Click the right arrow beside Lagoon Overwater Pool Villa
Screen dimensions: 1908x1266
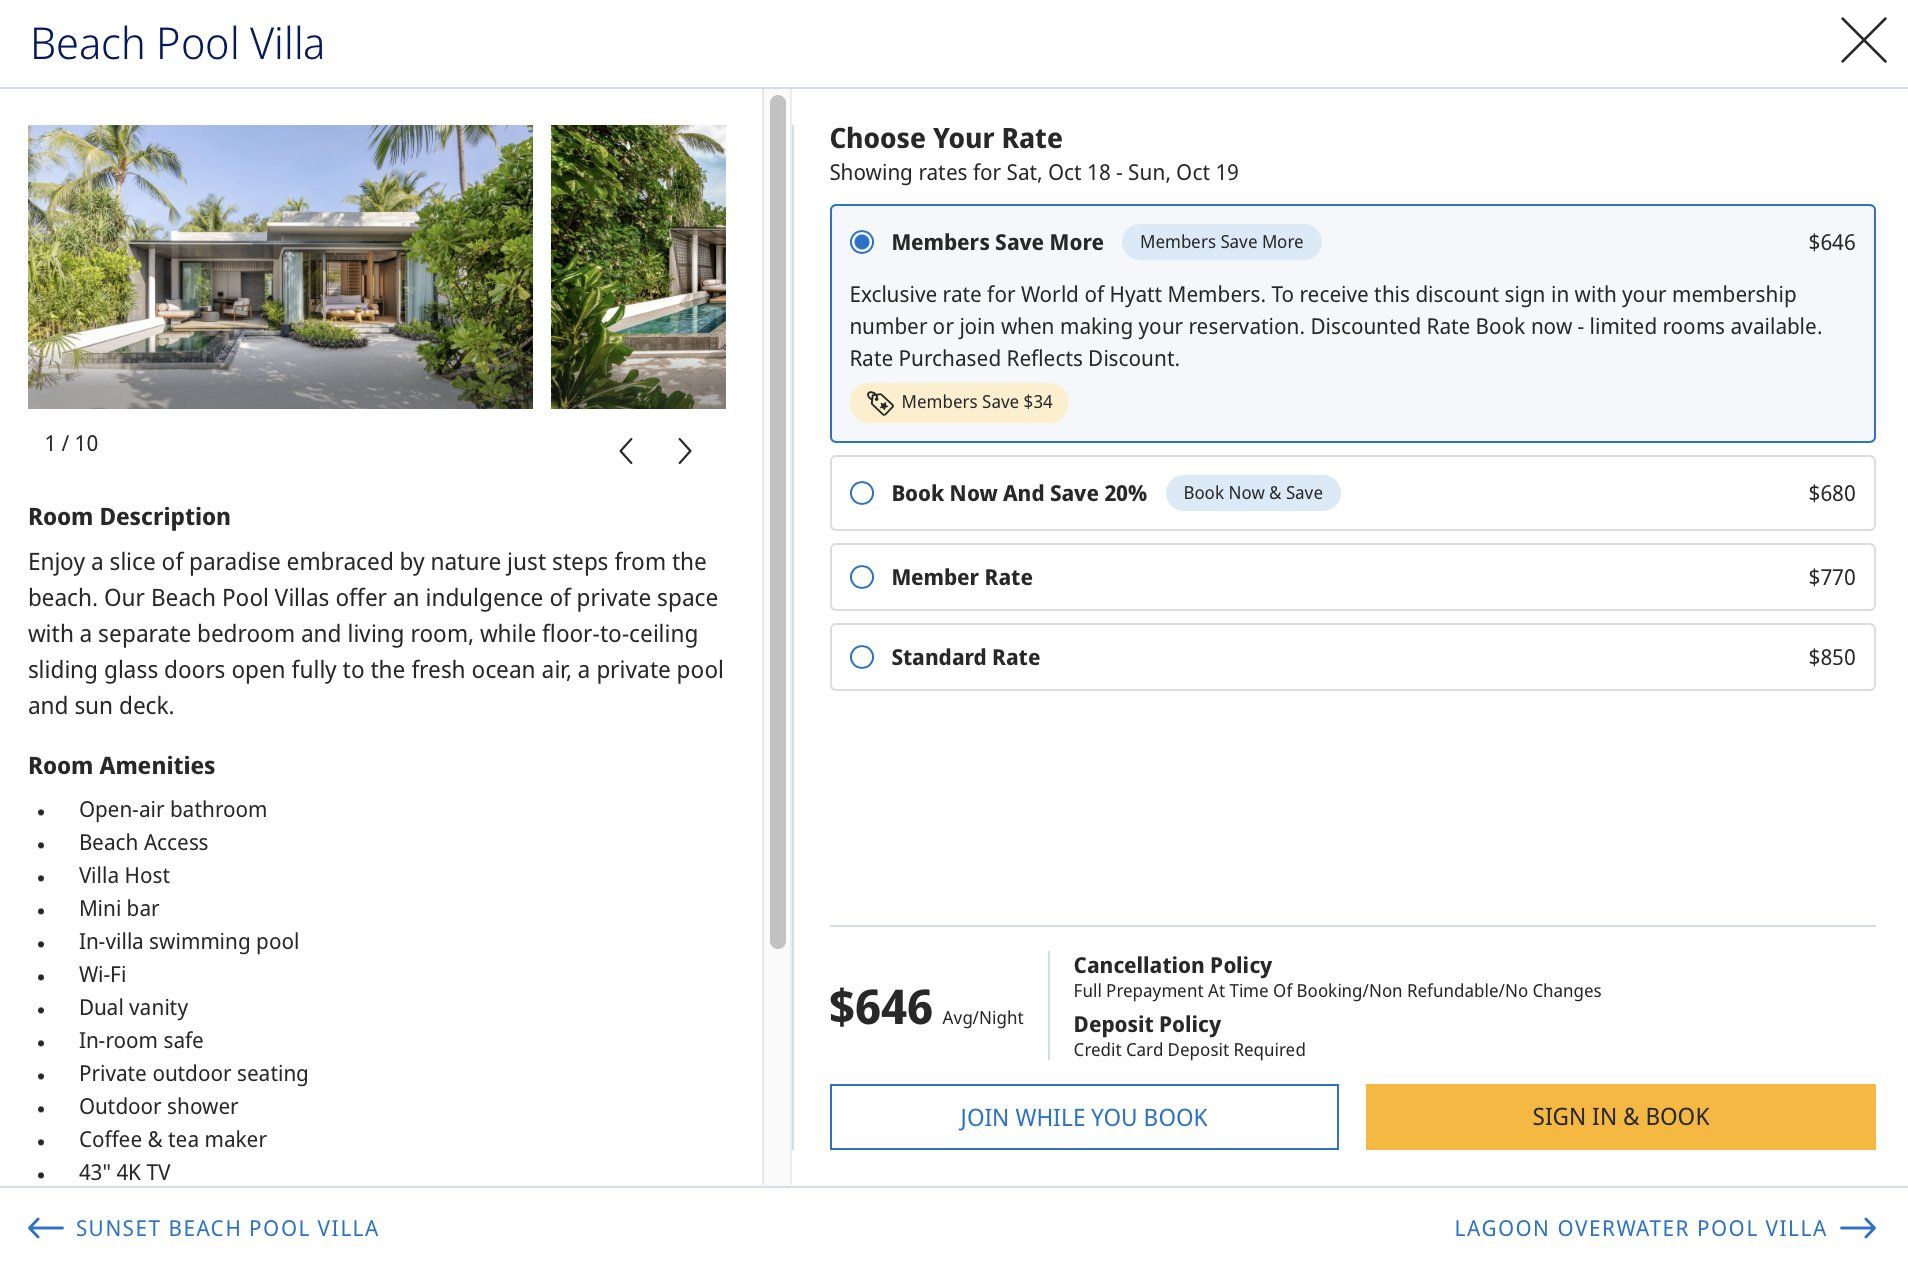pos(1858,1228)
